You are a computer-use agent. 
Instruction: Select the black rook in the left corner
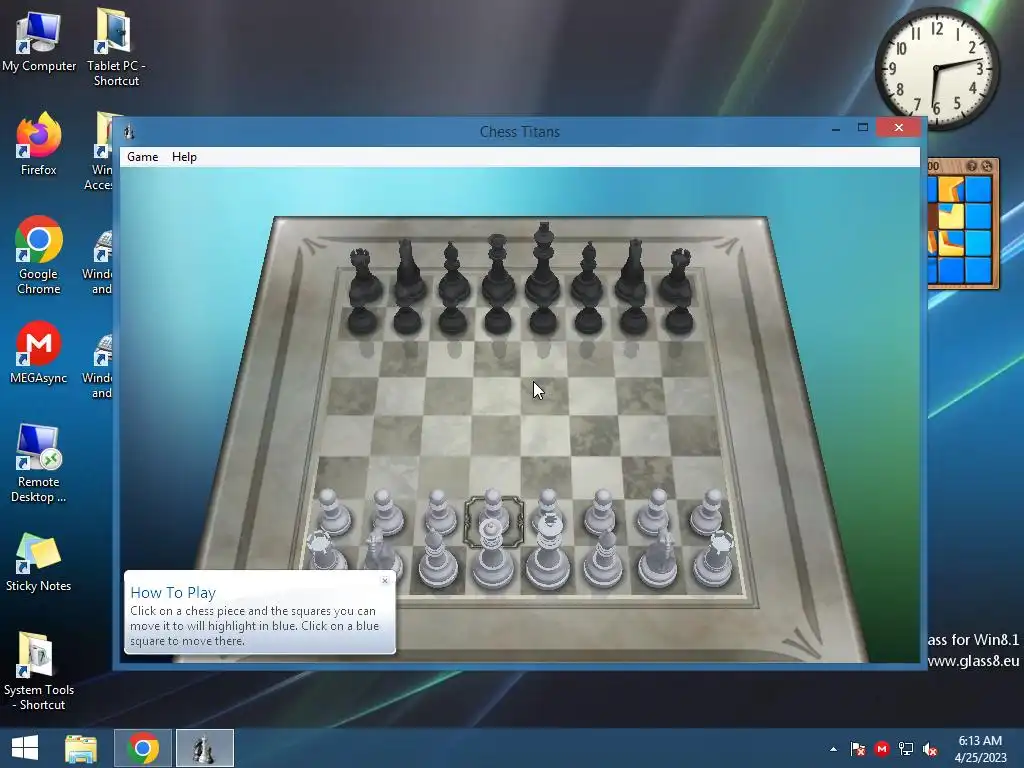click(x=362, y=278)
